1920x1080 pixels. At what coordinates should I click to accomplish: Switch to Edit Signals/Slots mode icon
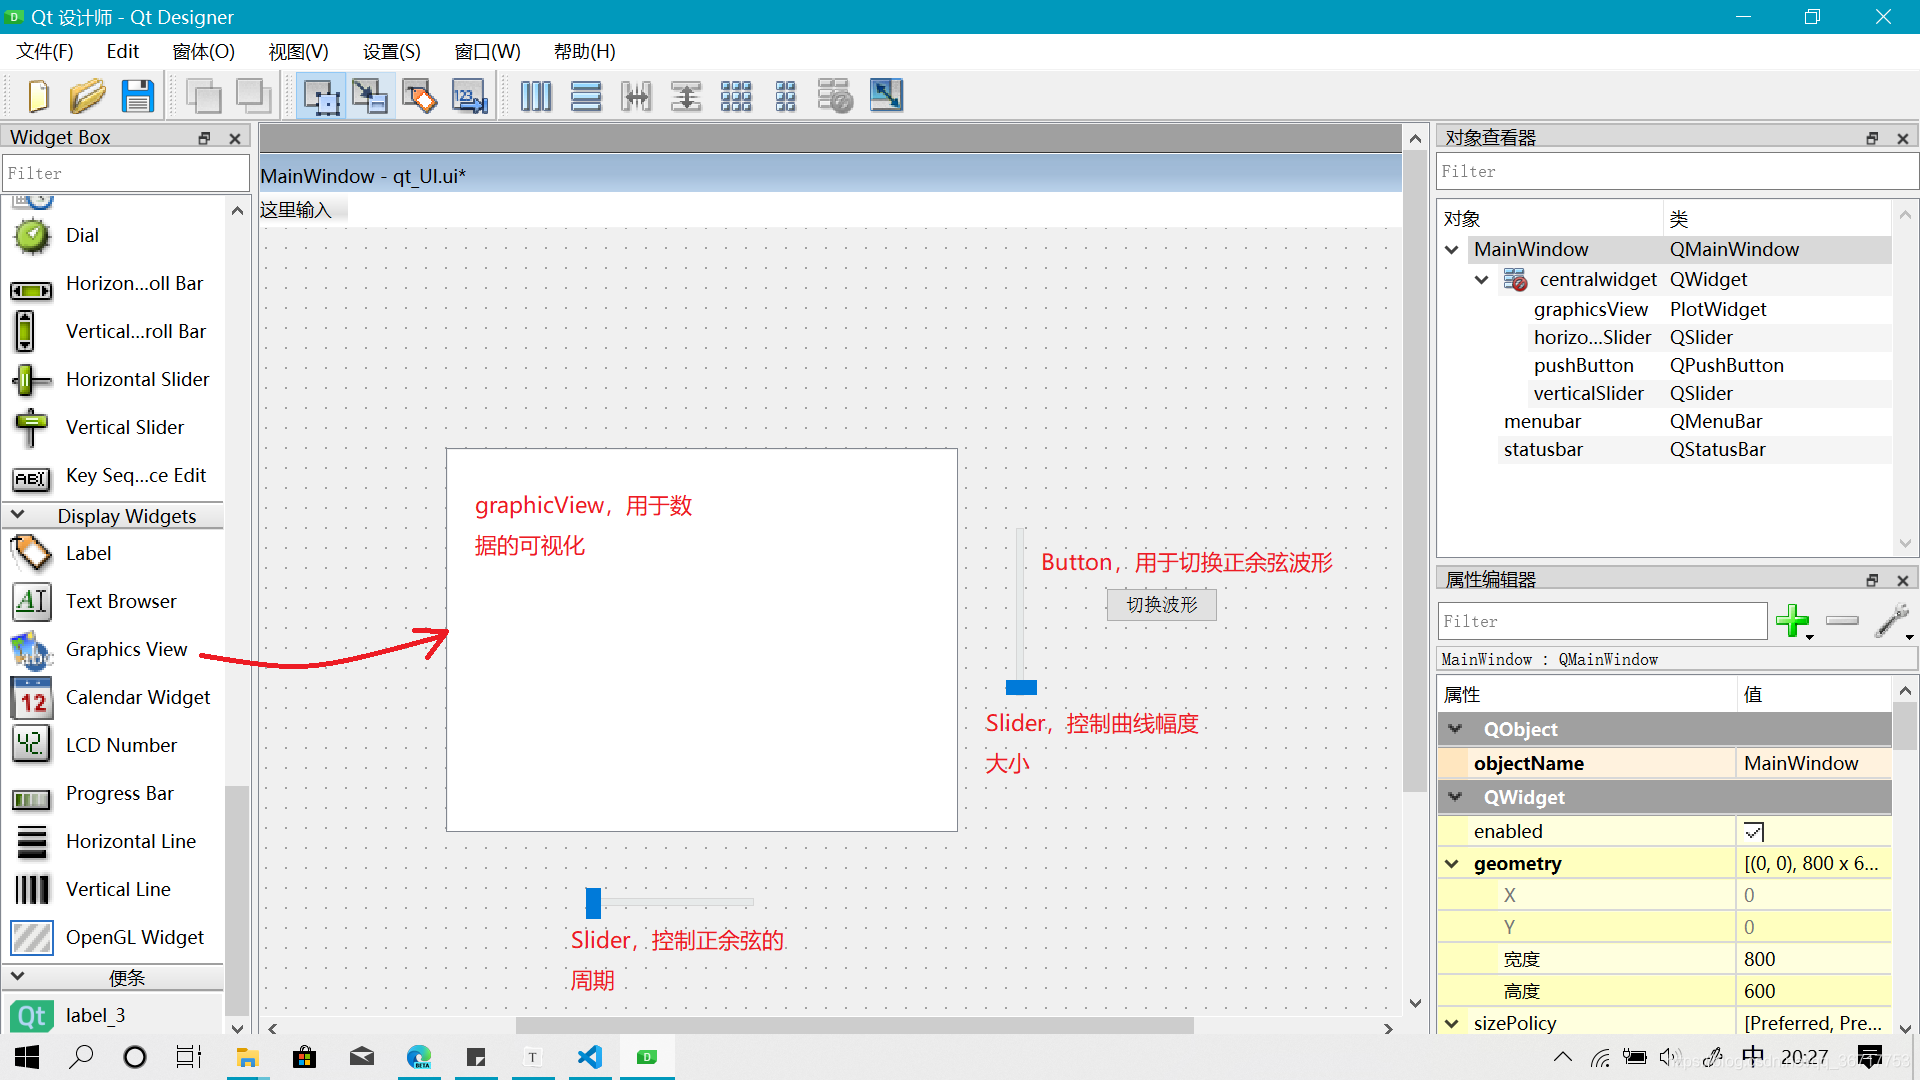tap(370, 96)
